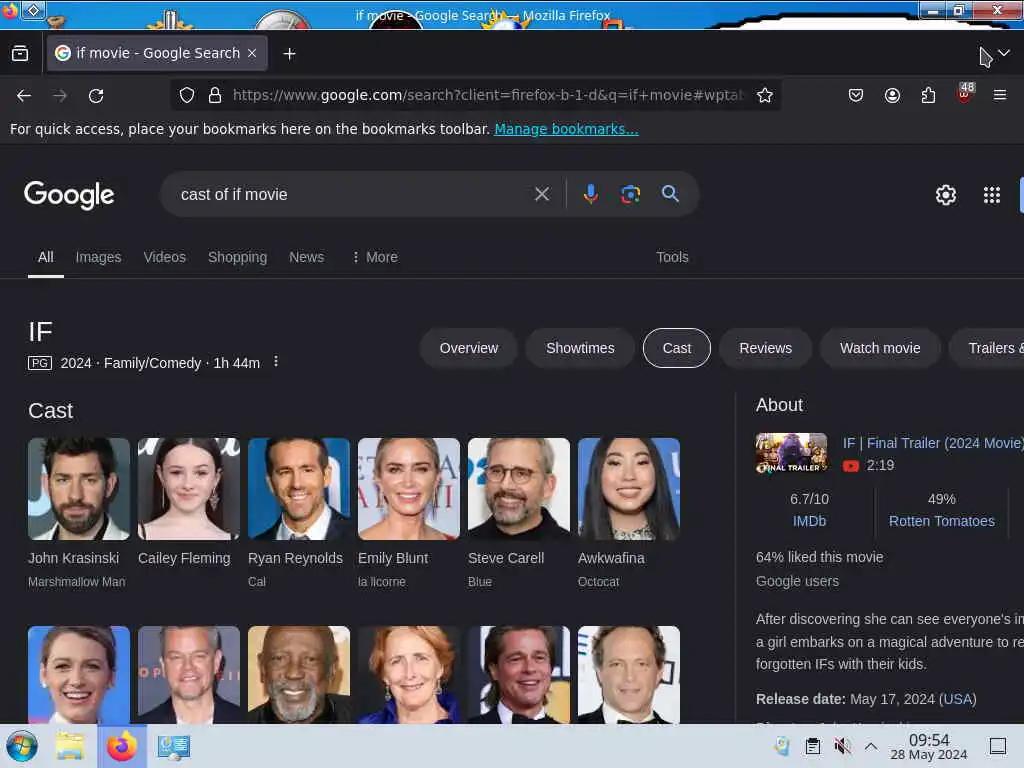Click the Firefox taskbar icon
The width and height of the screenshot is (1024, 768).
pyautogui.click(x=122, y=746)
